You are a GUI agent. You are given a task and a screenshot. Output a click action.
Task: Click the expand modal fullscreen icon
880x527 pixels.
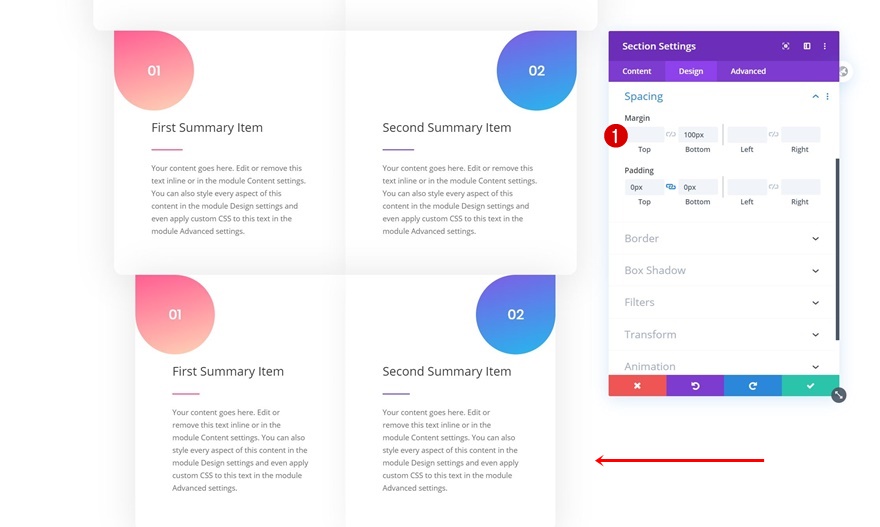pyautogui.click(x=786, y=46)
